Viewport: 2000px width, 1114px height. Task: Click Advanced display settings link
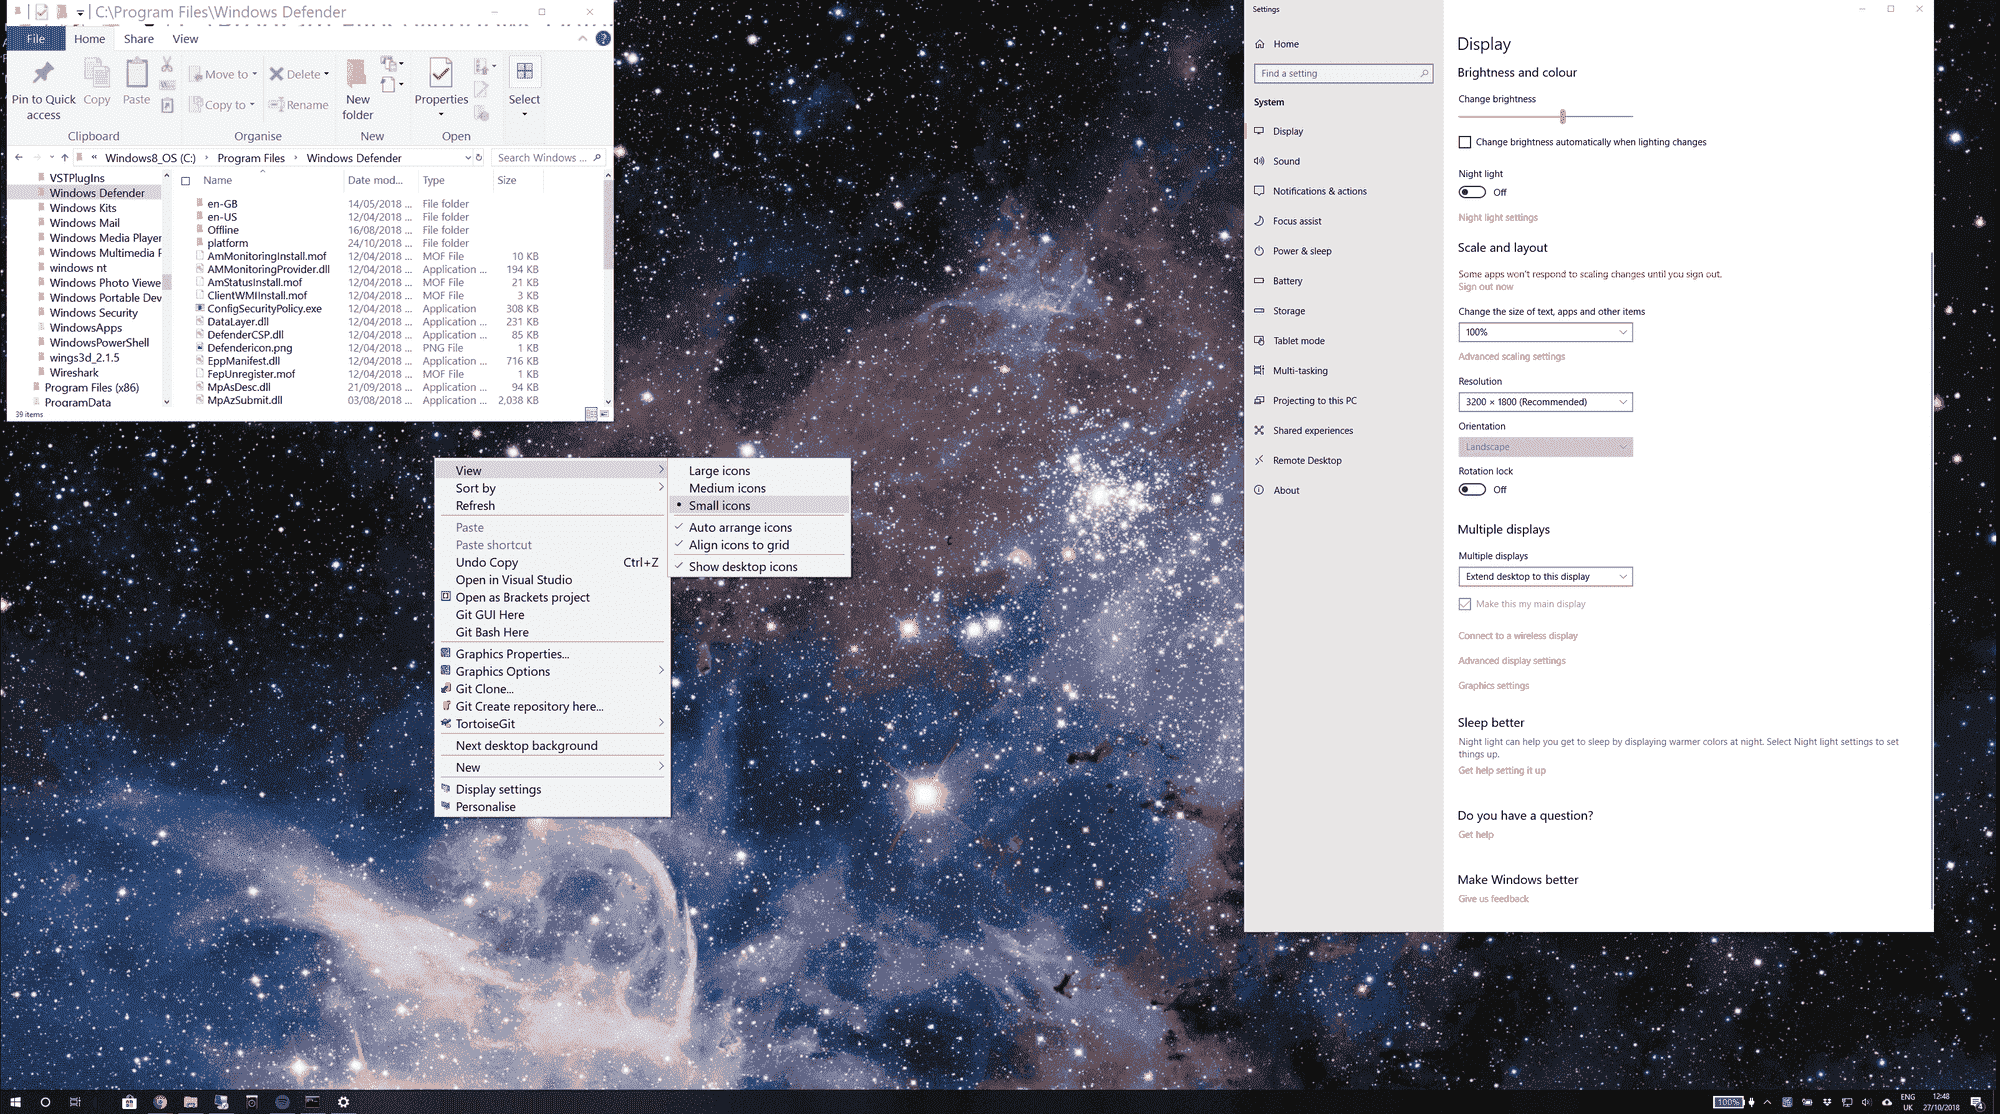tap(1511, 661)
